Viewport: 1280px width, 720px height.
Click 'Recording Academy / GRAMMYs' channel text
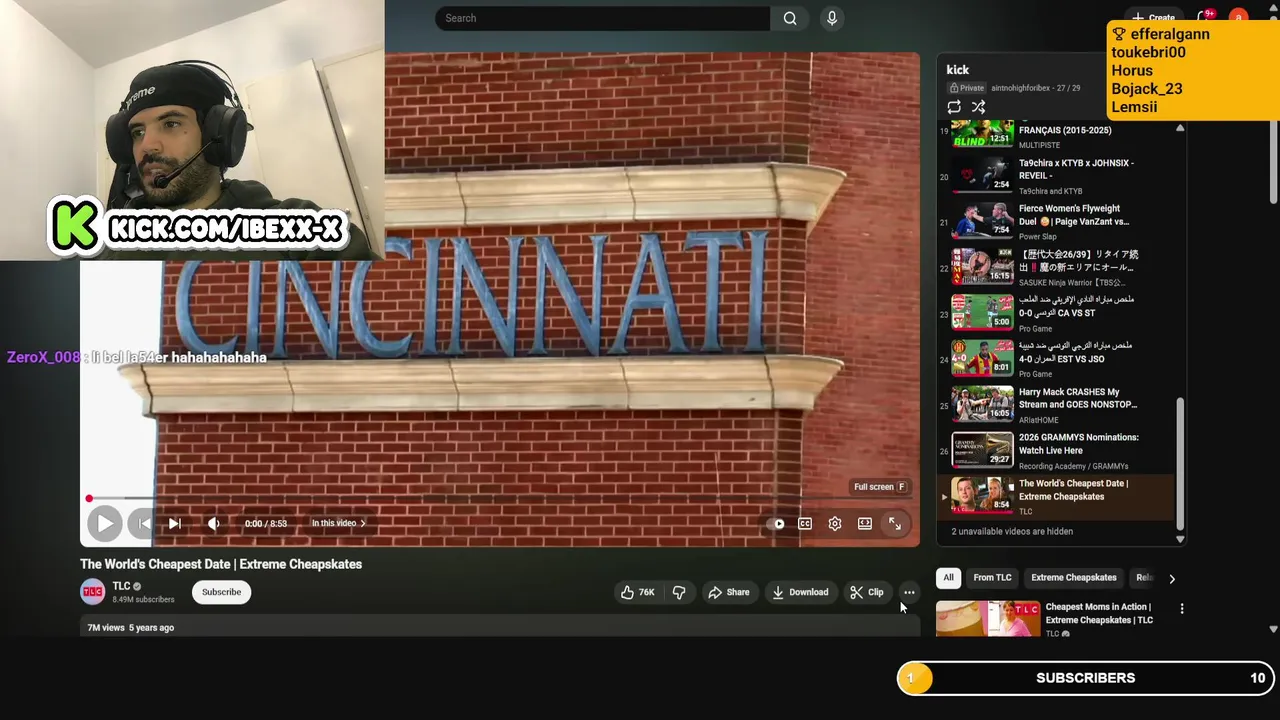(x=1073, y=466)
